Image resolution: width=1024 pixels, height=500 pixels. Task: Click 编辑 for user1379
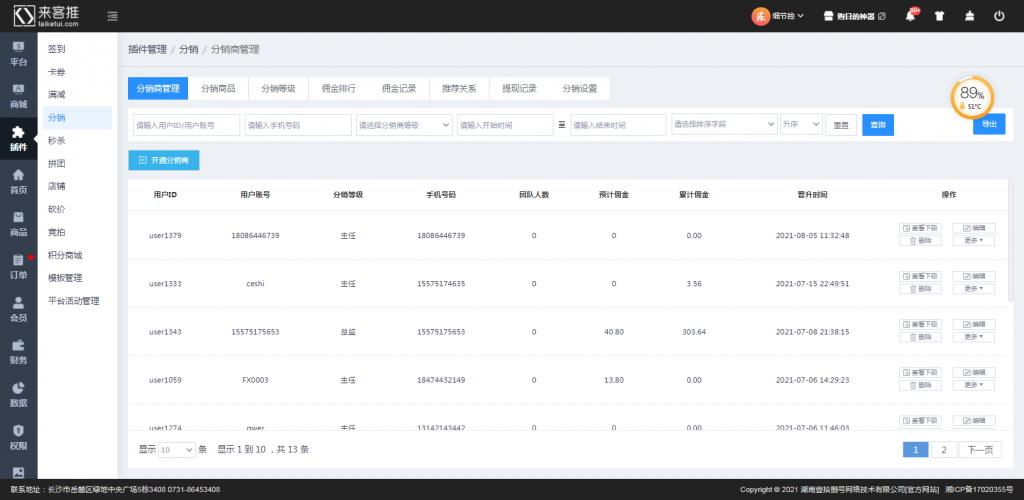point(974,228)
